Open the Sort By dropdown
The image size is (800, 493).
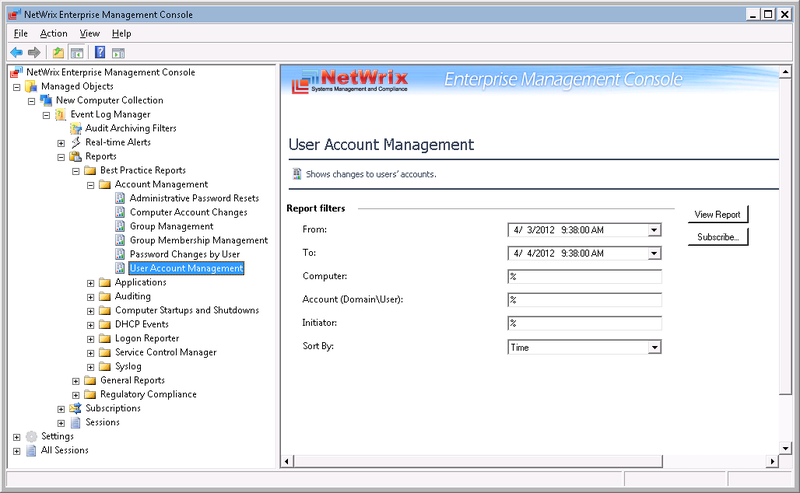654,348
